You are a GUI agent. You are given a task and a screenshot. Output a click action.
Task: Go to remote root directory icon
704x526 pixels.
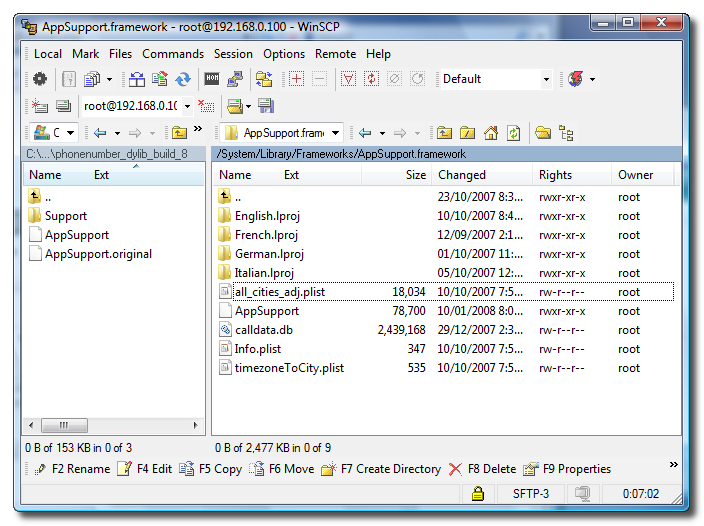tap(467, 133)
